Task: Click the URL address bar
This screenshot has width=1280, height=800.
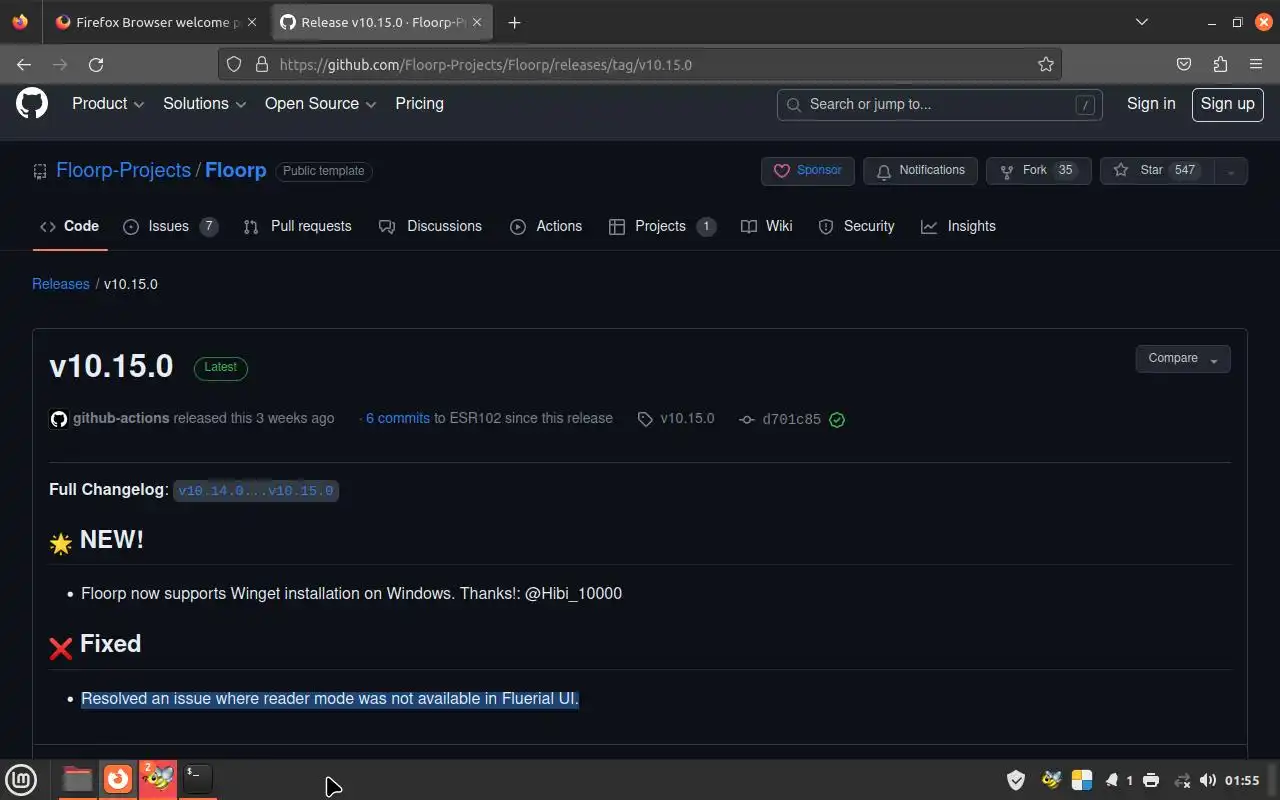Action: 640,64
